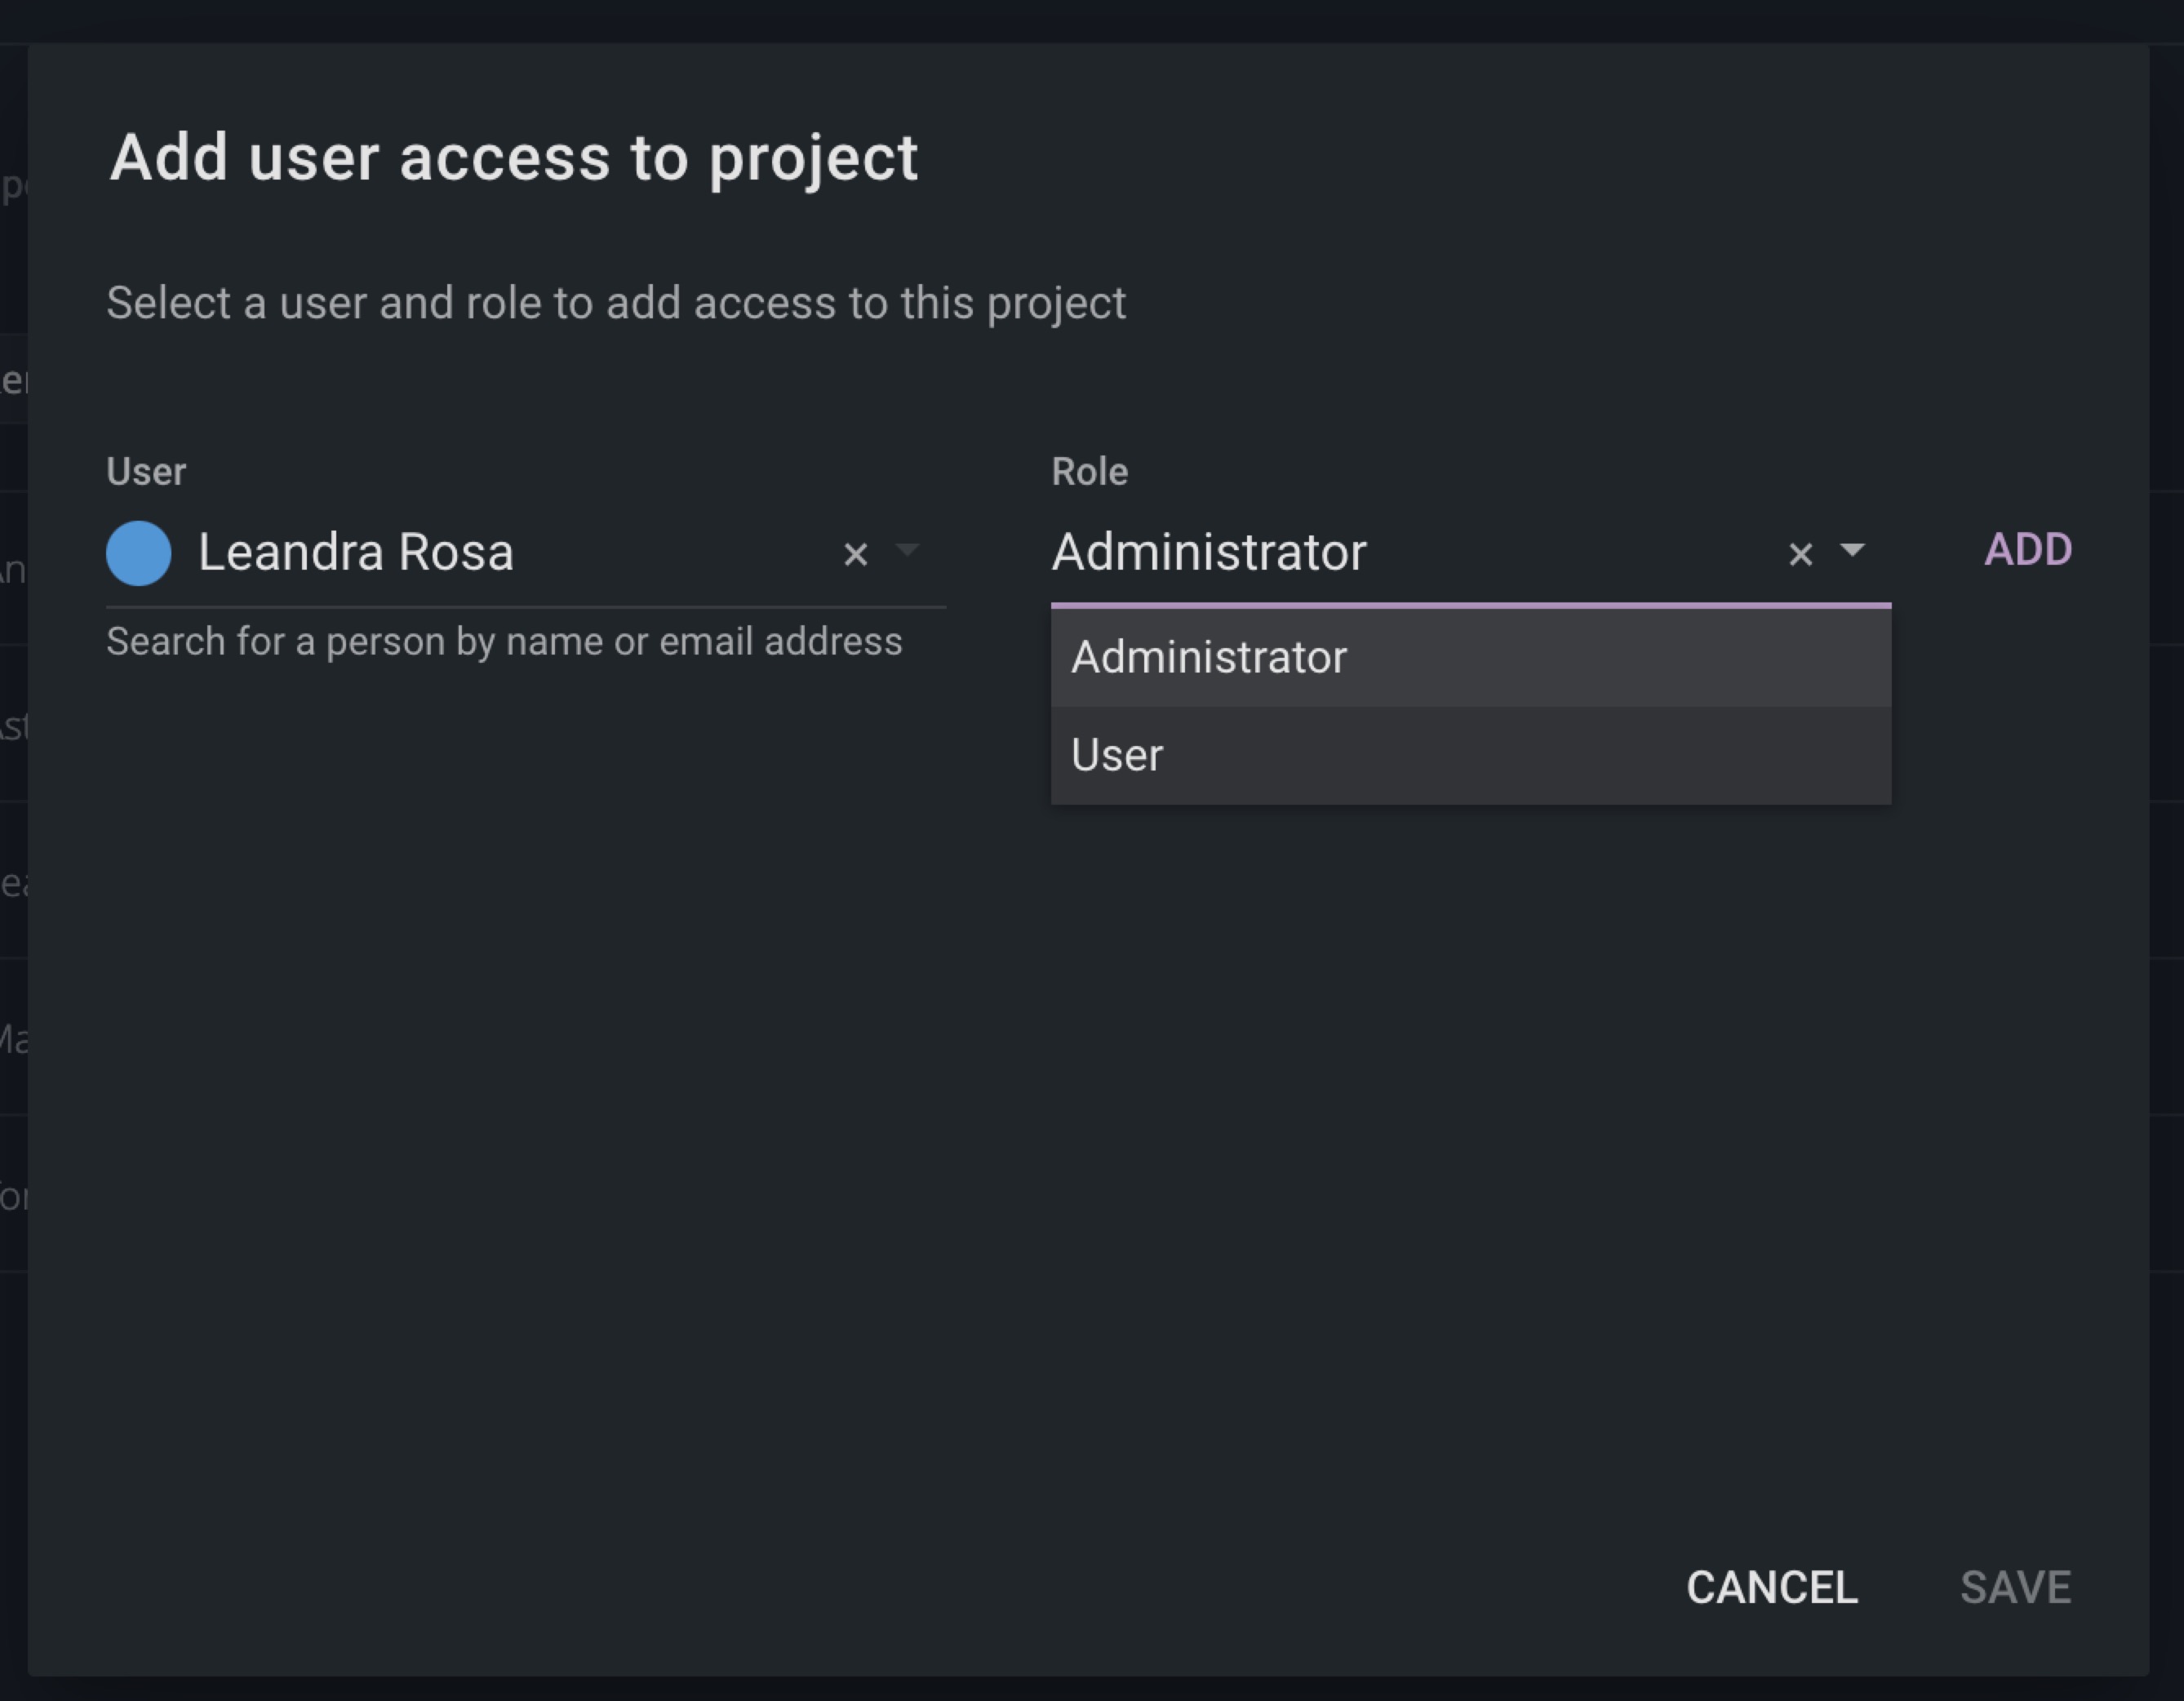This screenshot has height=1701, width=2184.
Task: Click the purple underline of the Role field
Action: click(x=1470, y=605)
